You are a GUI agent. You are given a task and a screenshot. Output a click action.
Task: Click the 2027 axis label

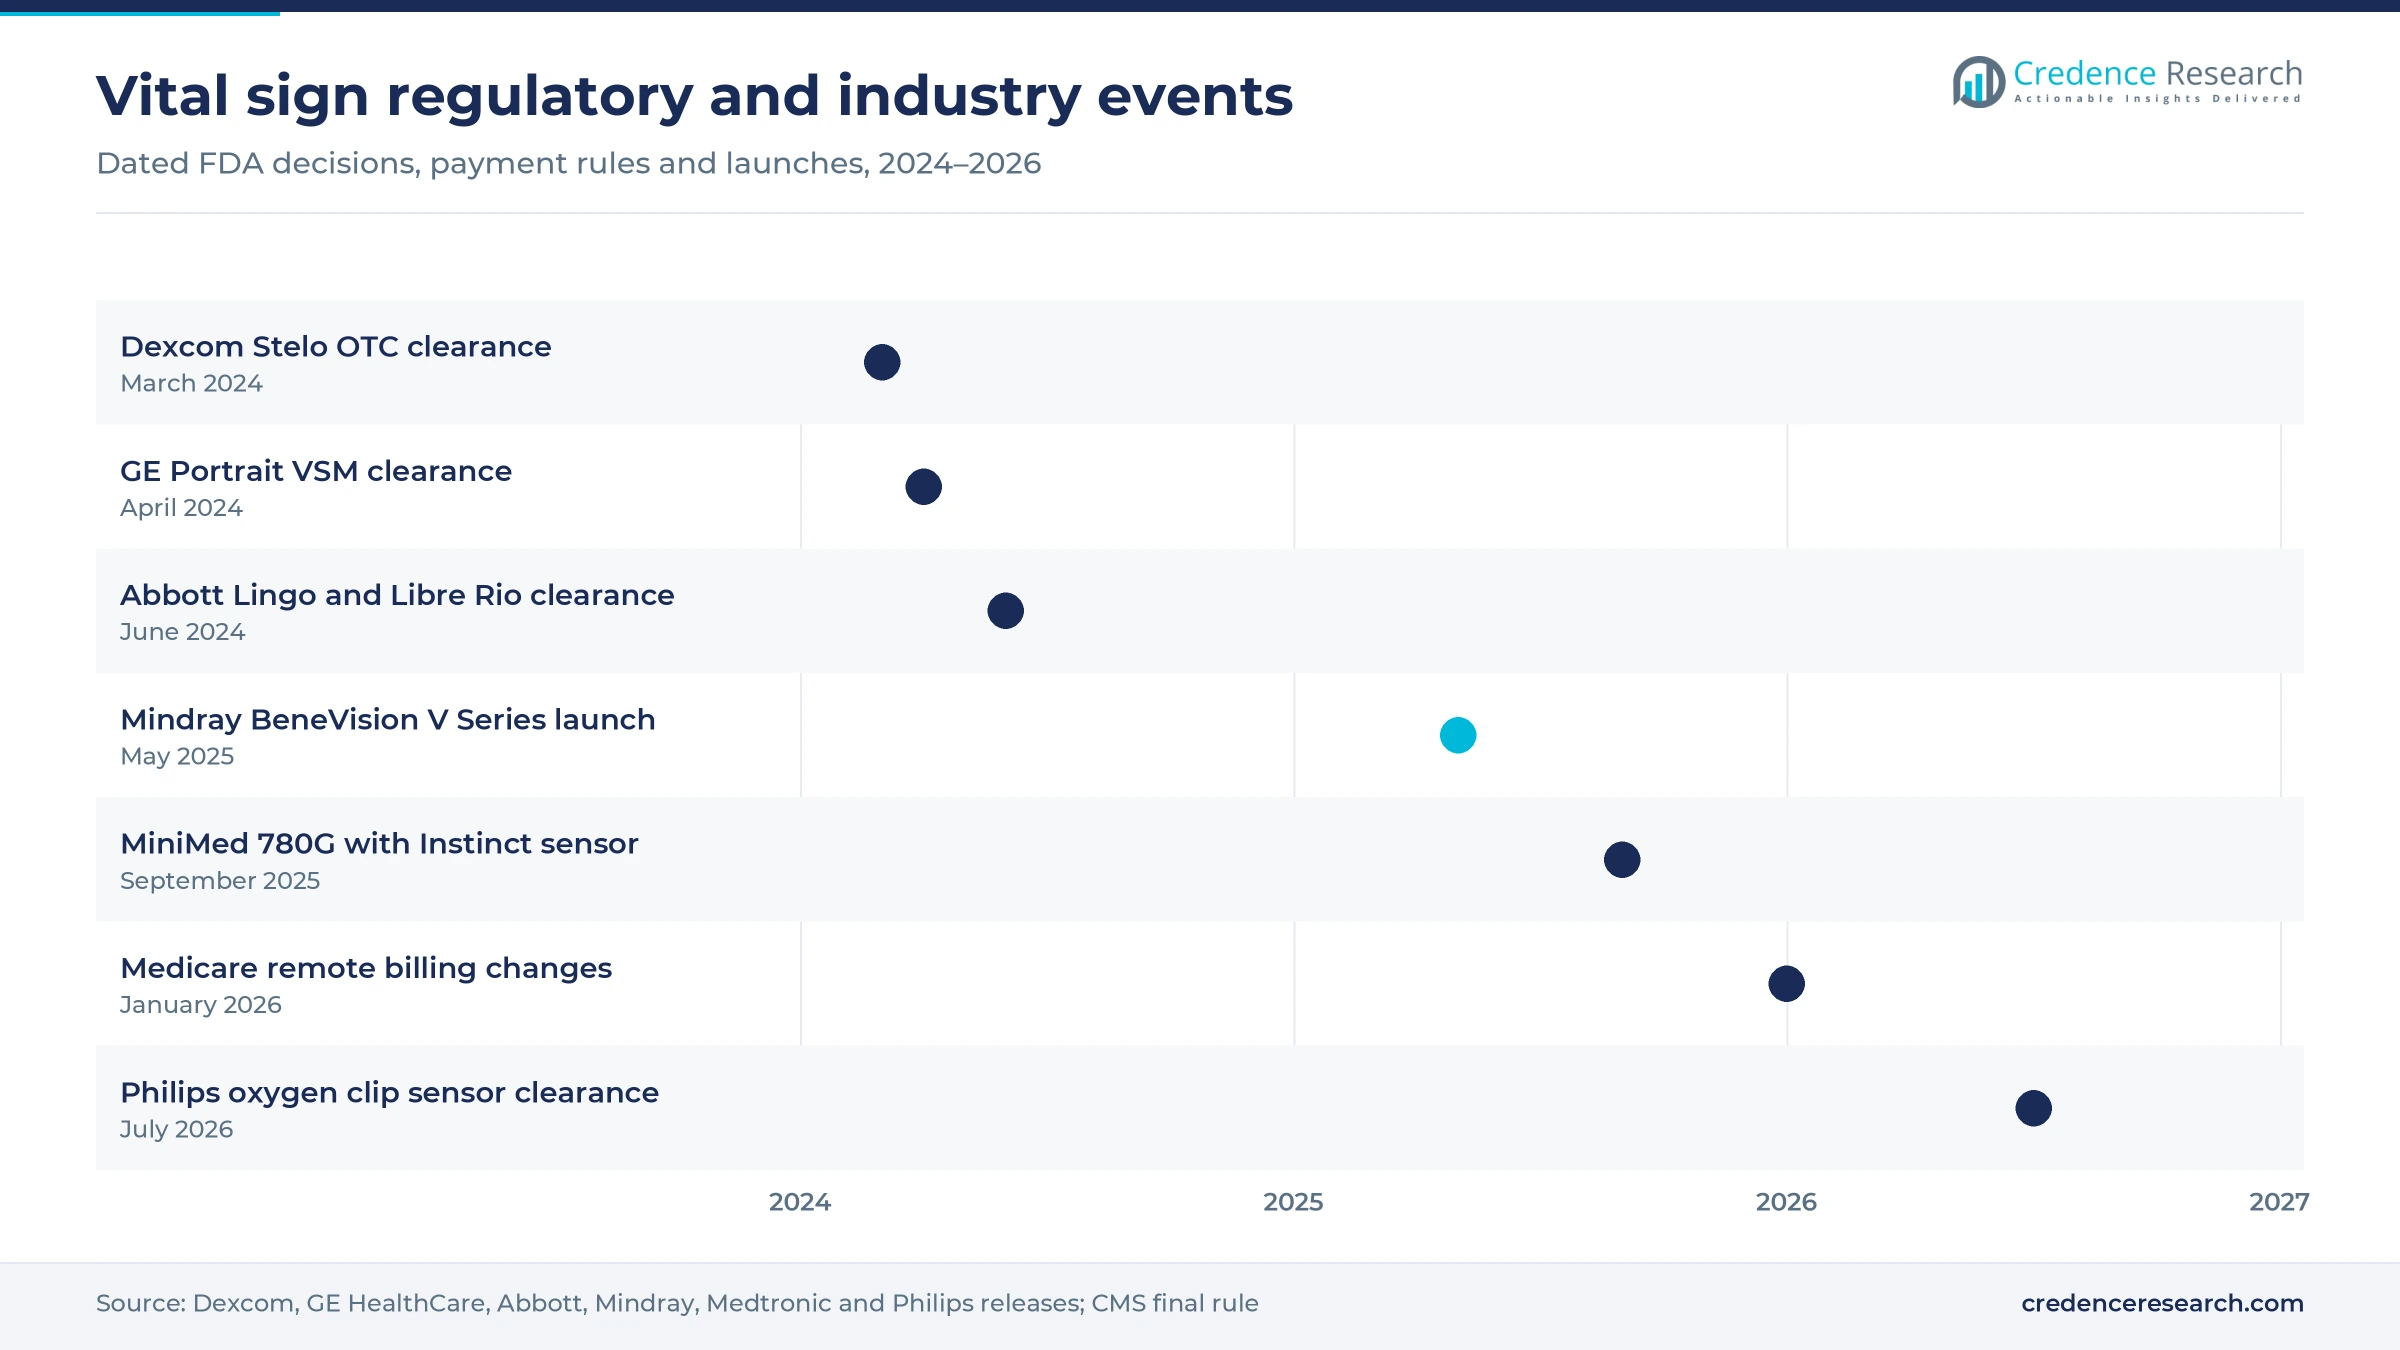[x=2279, y=1202]
